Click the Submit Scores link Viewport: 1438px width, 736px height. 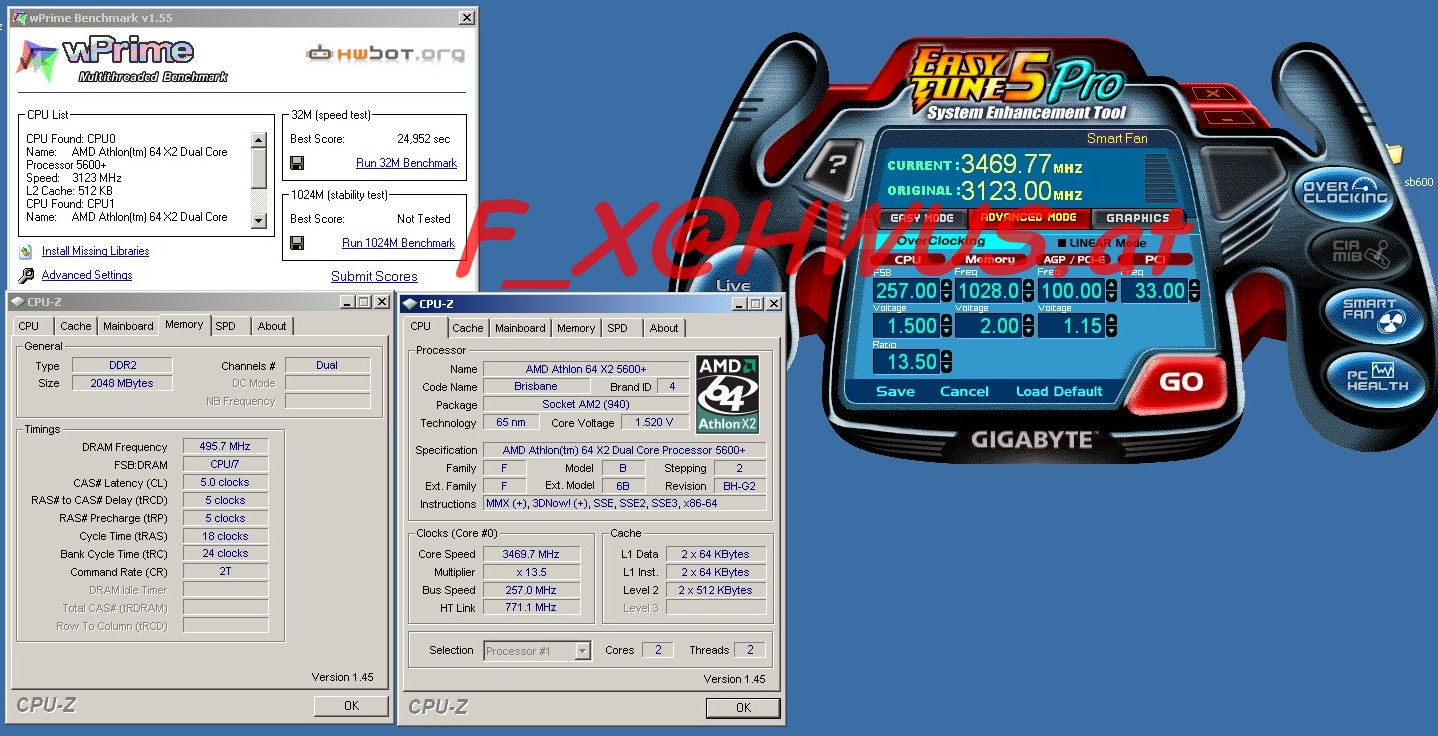tap(374, 277)
